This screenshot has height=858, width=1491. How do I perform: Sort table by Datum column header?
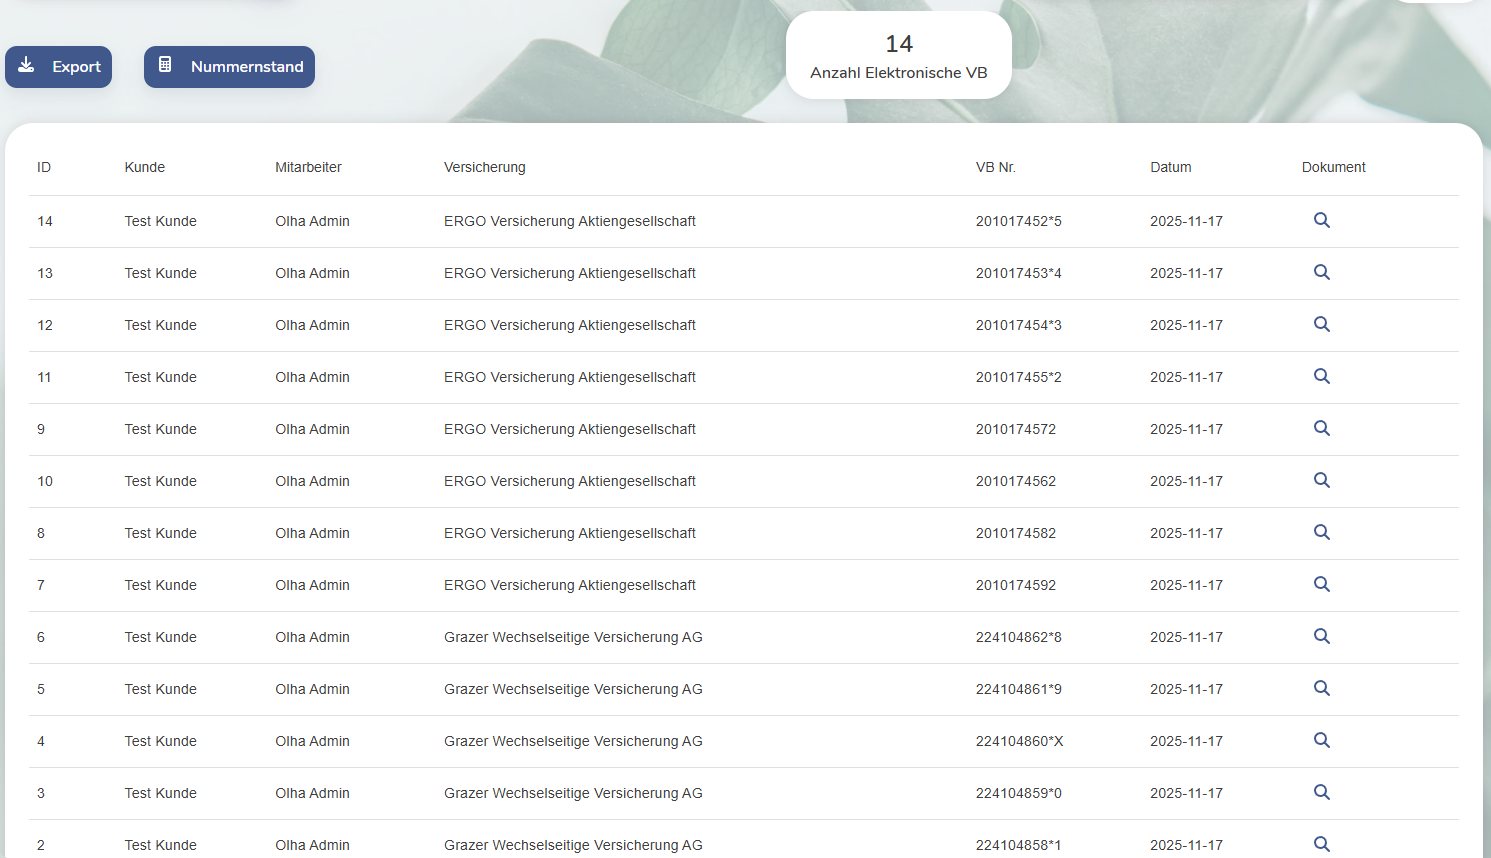click(1171, 167)
